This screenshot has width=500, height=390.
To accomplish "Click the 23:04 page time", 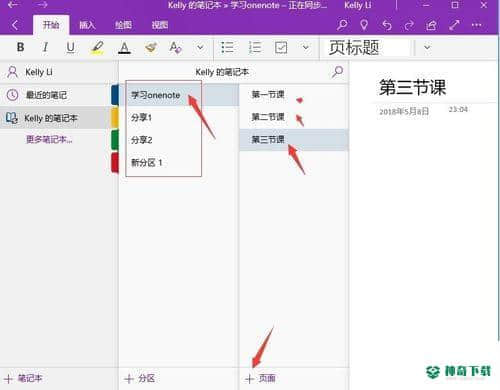I will point(458,109).
